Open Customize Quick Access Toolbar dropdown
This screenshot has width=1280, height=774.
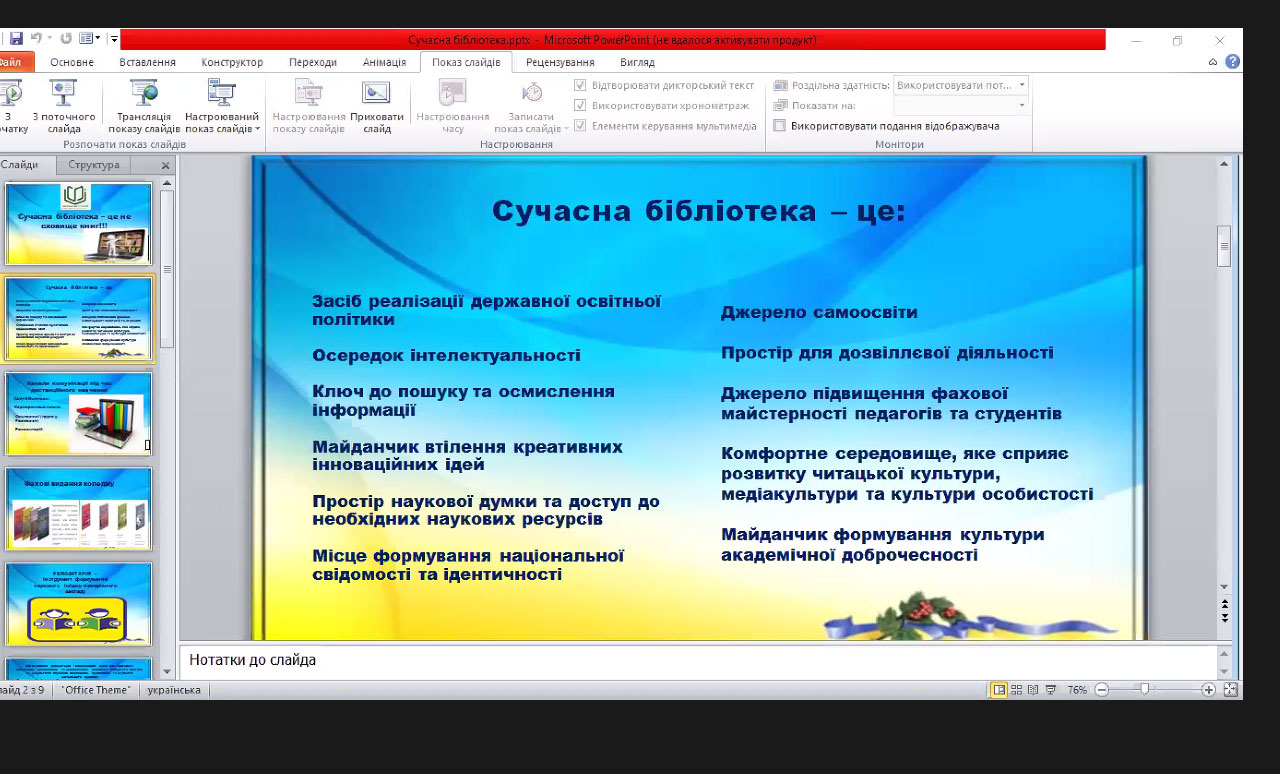tap(115, 39)
